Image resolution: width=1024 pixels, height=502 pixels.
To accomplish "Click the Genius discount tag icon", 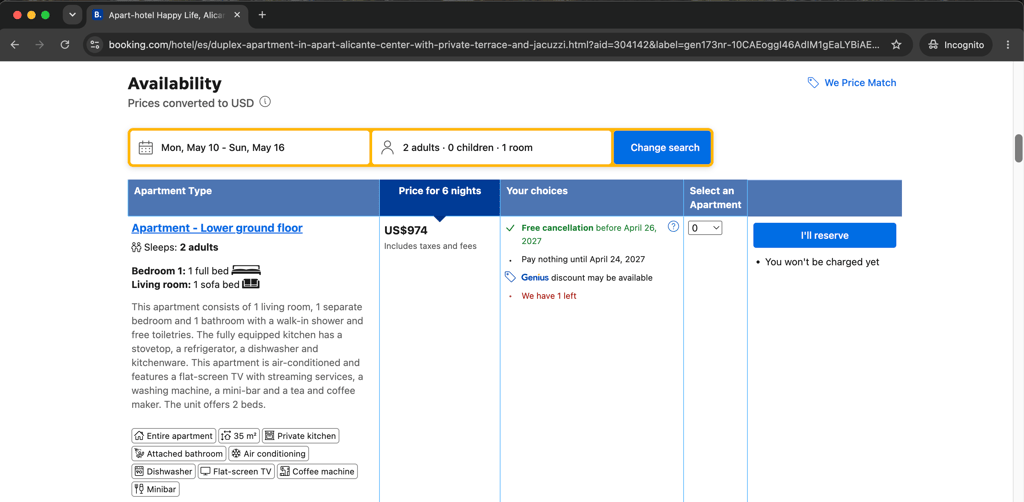I will (511, 277).
